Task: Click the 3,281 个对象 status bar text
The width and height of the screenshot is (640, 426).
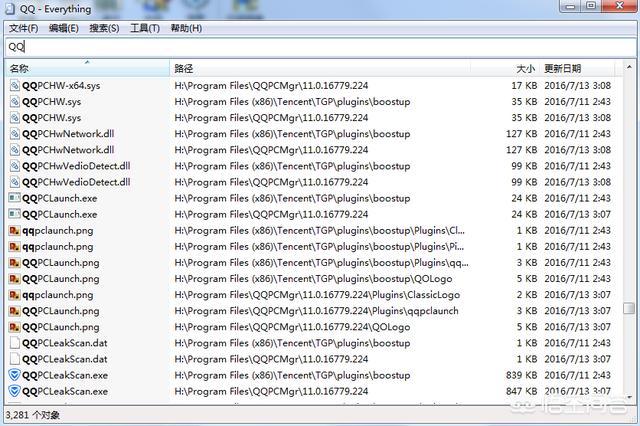Action: 33,415
